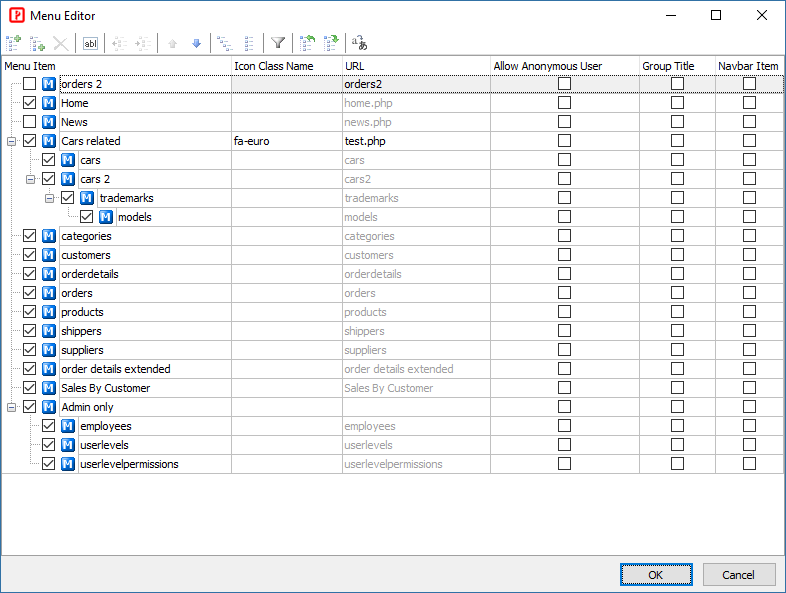Click the test.php URL cell
The height and width of the screenshot is (593, 786).
[x=416, y=141]
